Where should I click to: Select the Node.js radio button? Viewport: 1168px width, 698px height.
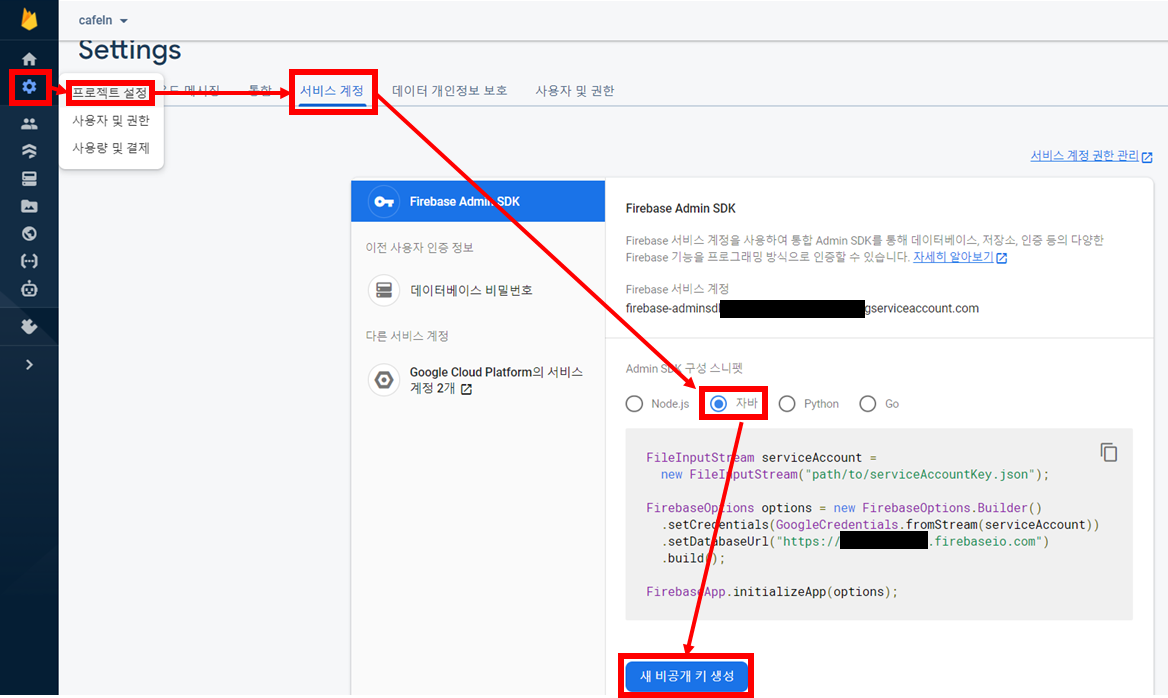pyautogui.click(x=634, y=404)
